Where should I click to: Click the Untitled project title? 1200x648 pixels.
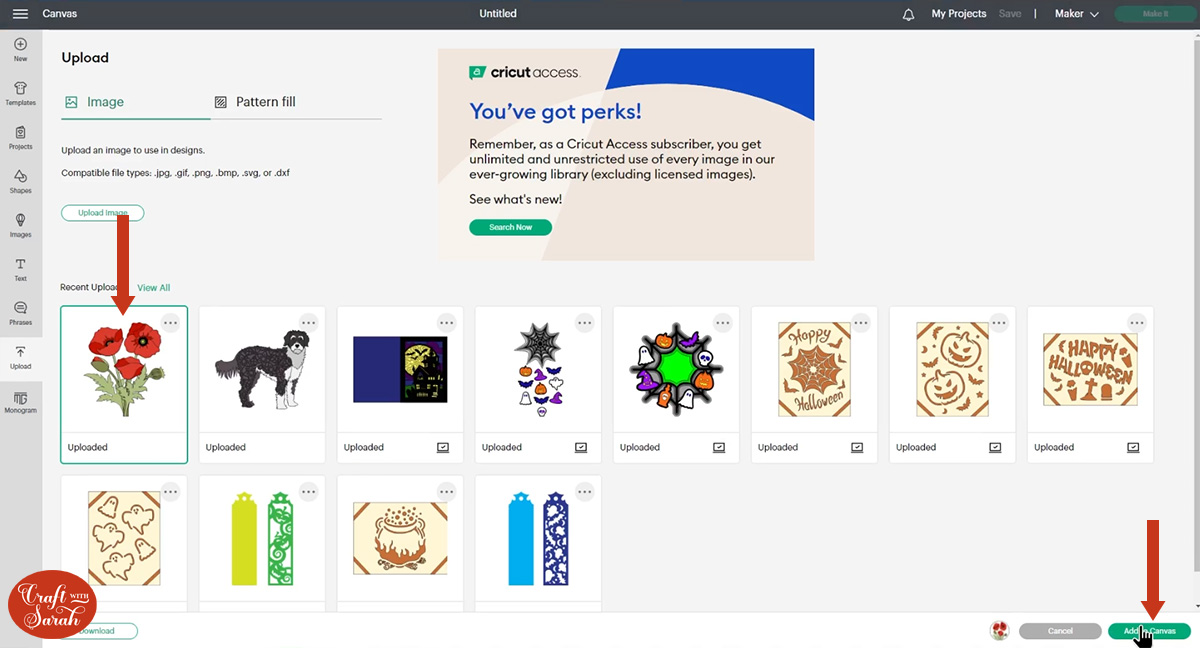coord(498,14)
